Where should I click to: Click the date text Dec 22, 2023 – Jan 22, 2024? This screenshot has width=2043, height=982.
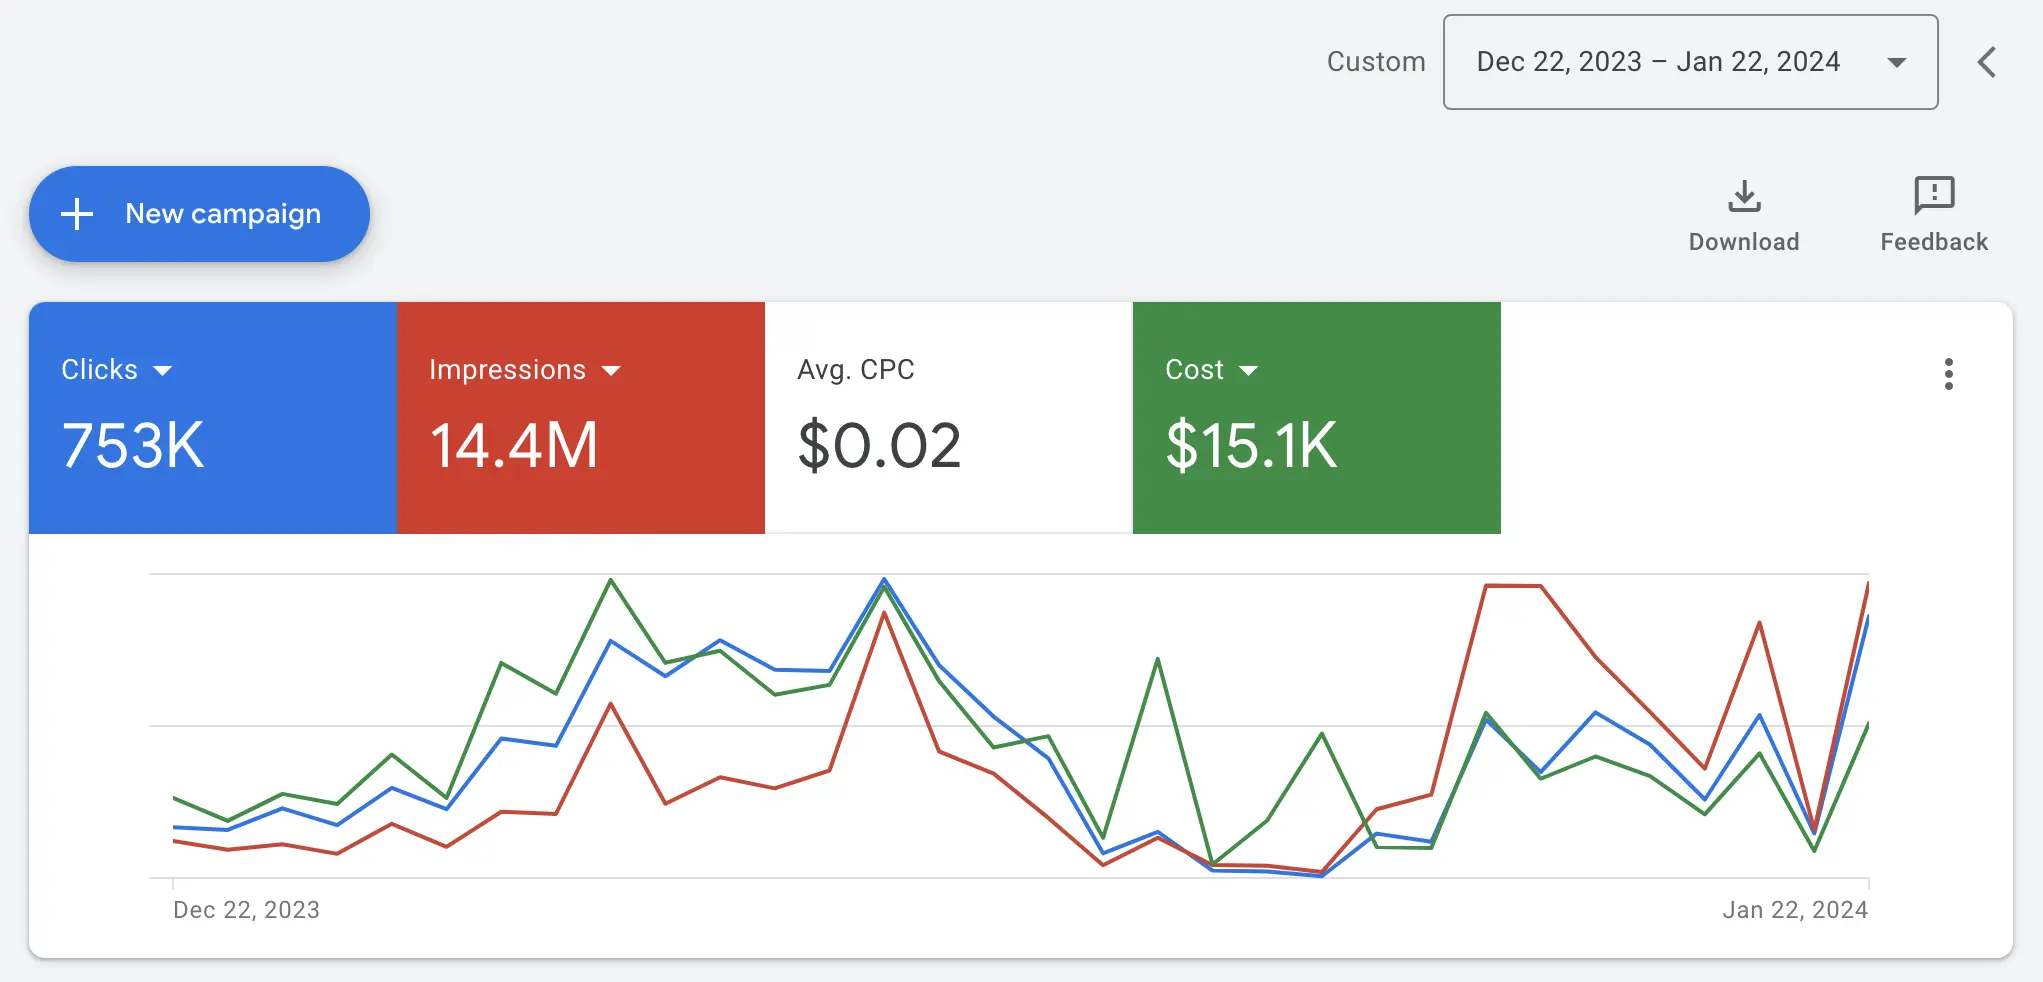[1658, 62]
